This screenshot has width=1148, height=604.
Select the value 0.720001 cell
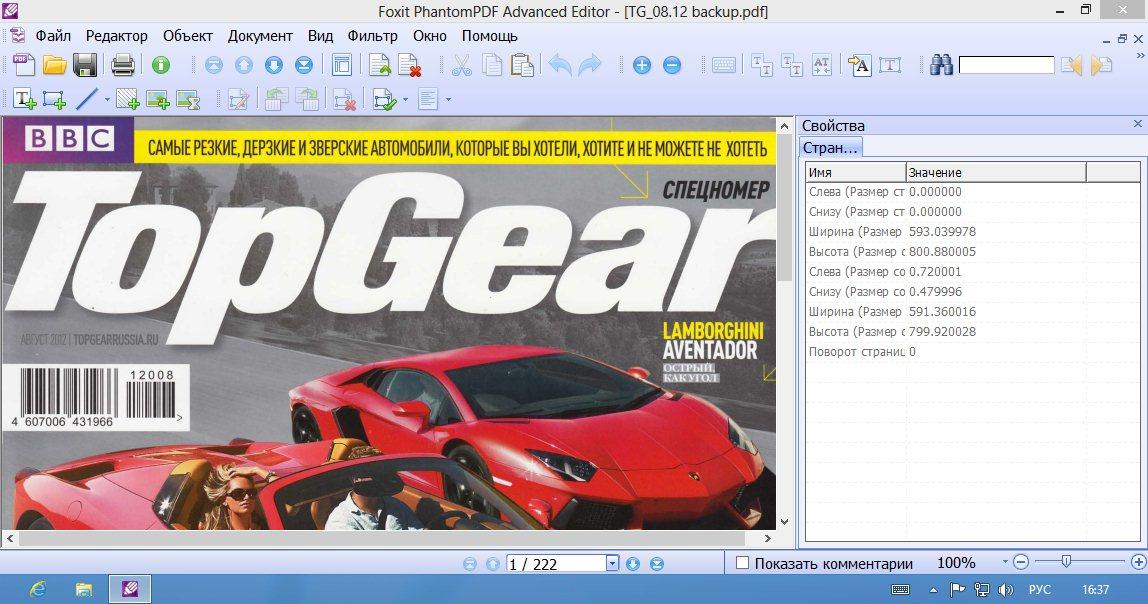pos(935,272)
